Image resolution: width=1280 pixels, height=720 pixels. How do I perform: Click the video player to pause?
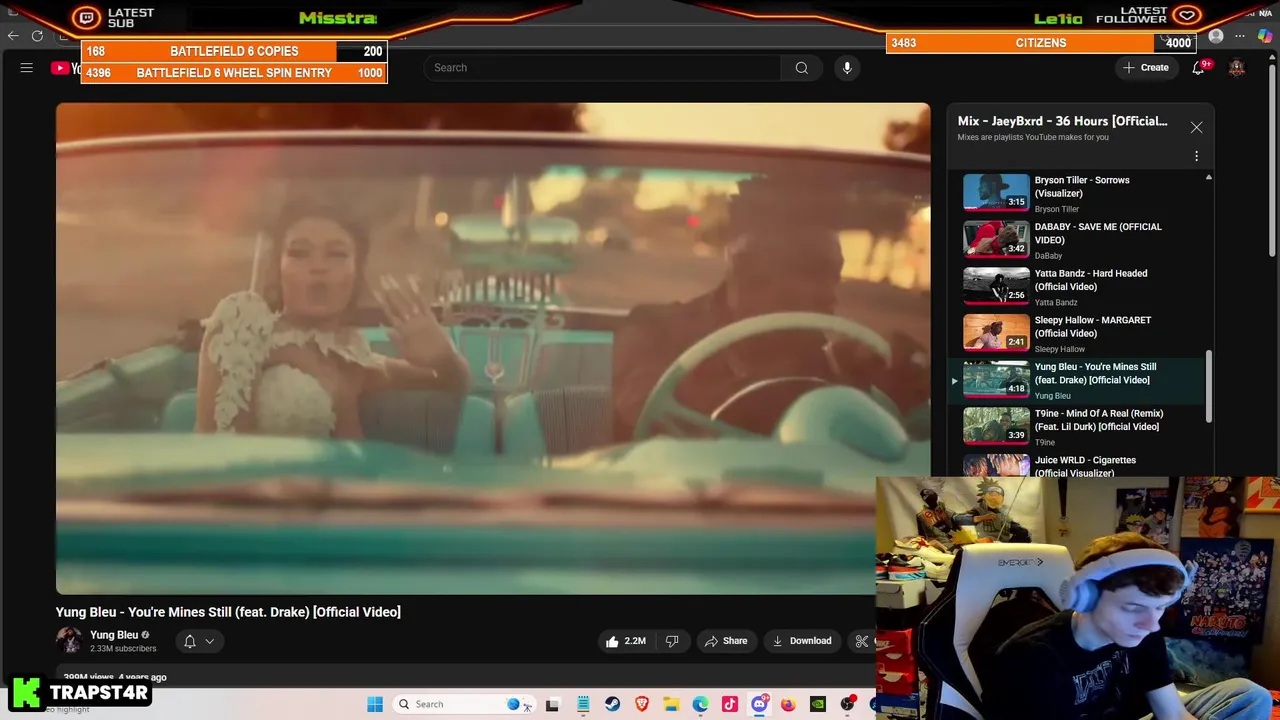[x=492, y=348]
